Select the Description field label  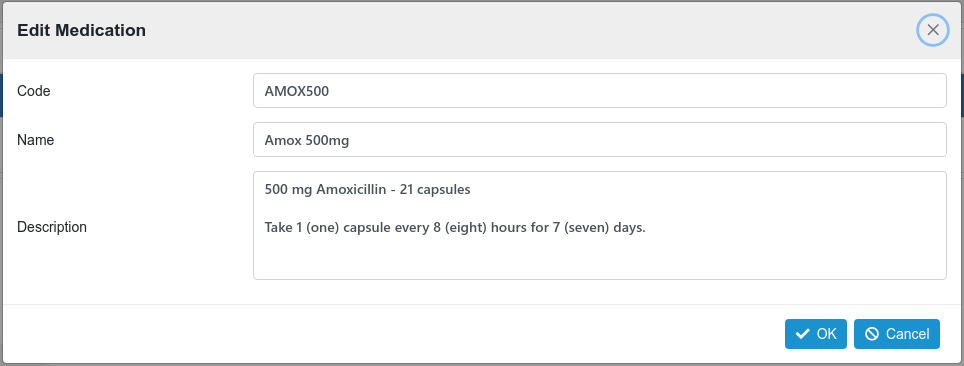(x=52, y=227)
